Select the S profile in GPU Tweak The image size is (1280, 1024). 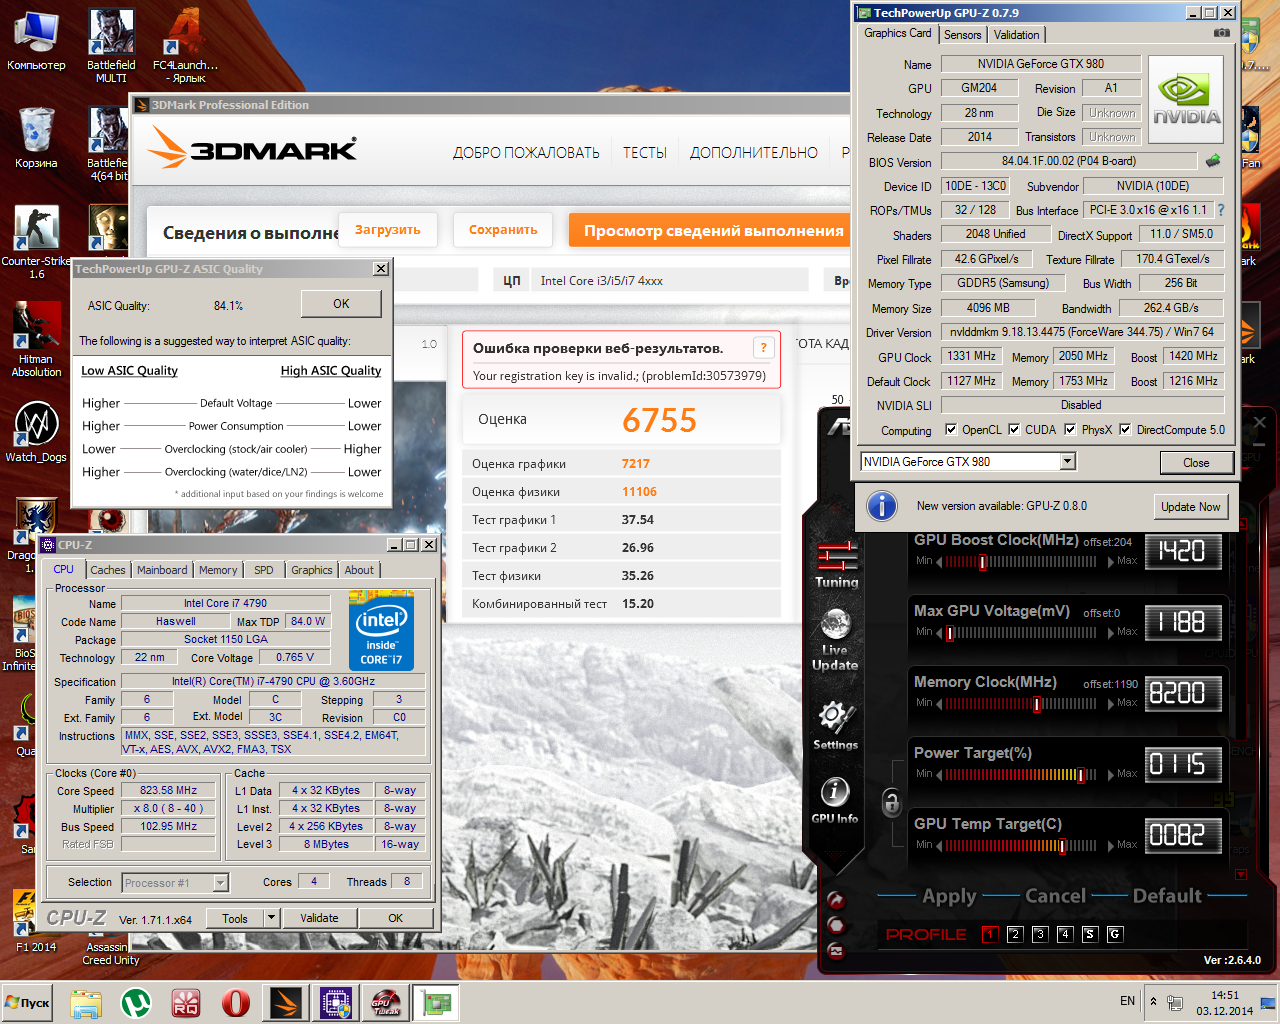(x=1090, y=934)
